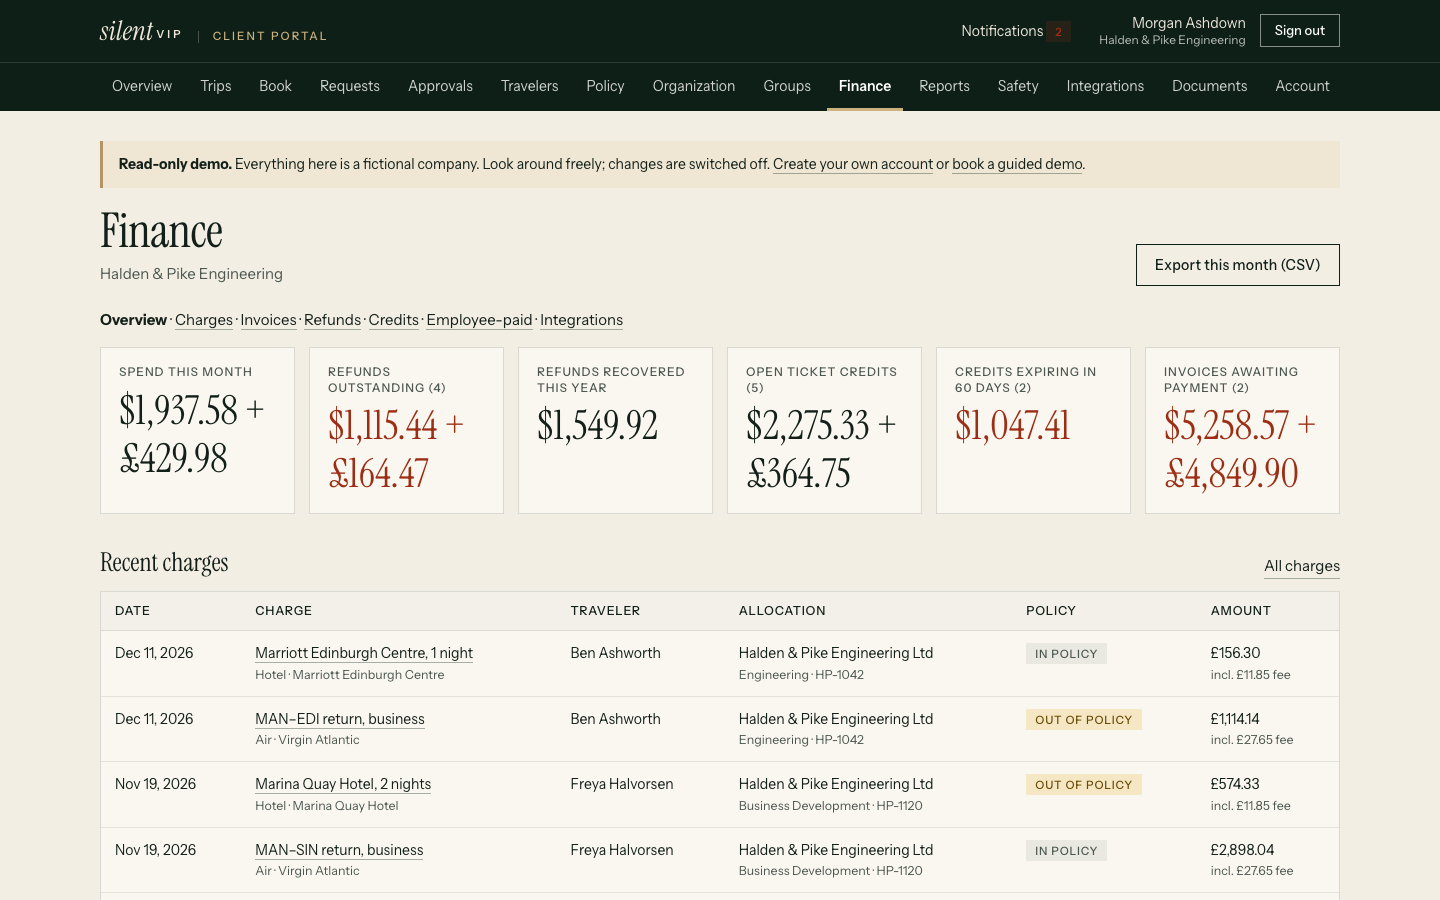View all charges via the All charges link
The width and height of the screenshot is (1440, 900).
tap(1302, 566)
